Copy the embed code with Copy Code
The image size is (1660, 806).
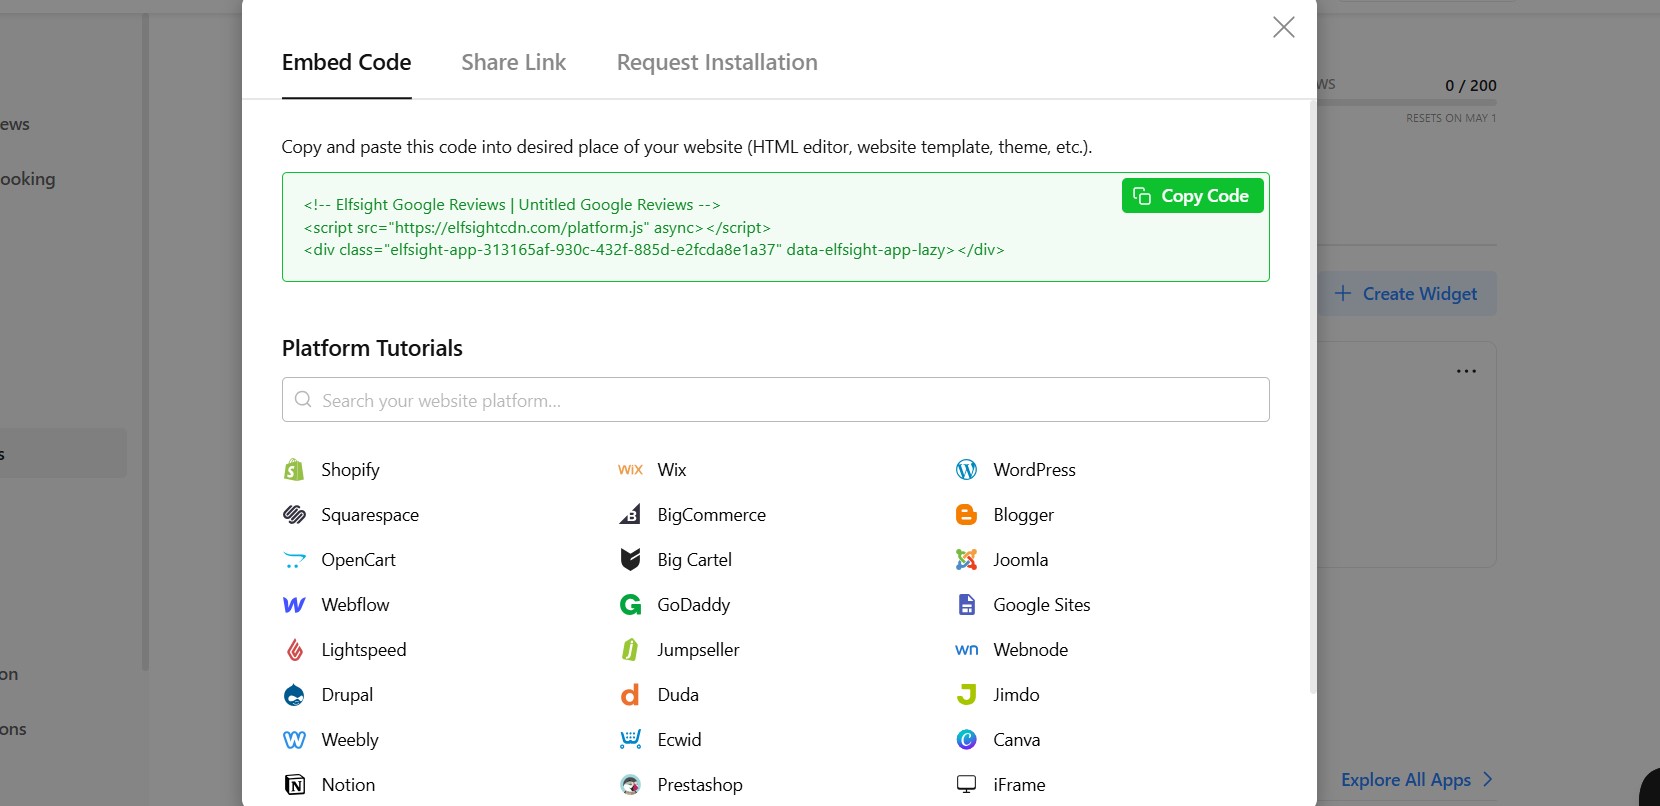pos(1192,196)
